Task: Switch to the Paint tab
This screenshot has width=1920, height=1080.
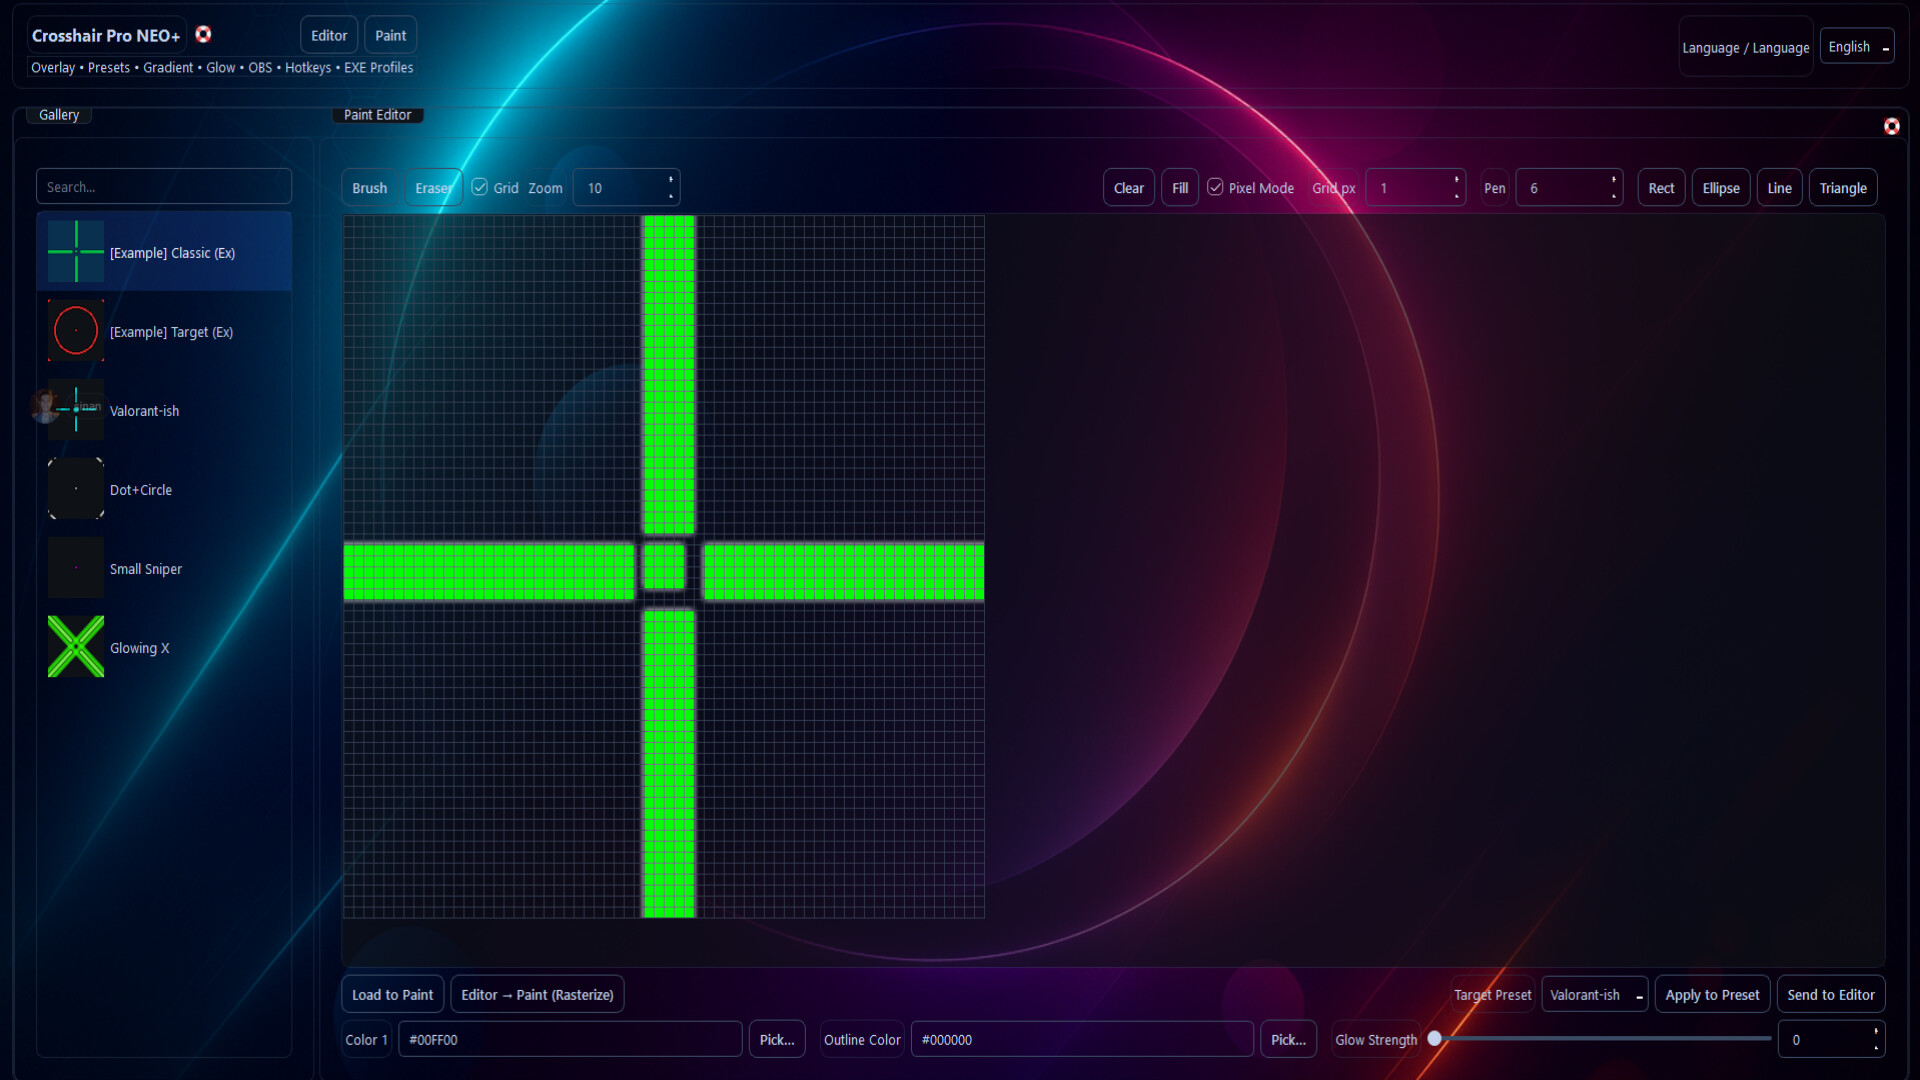Action: pos(390,34)
